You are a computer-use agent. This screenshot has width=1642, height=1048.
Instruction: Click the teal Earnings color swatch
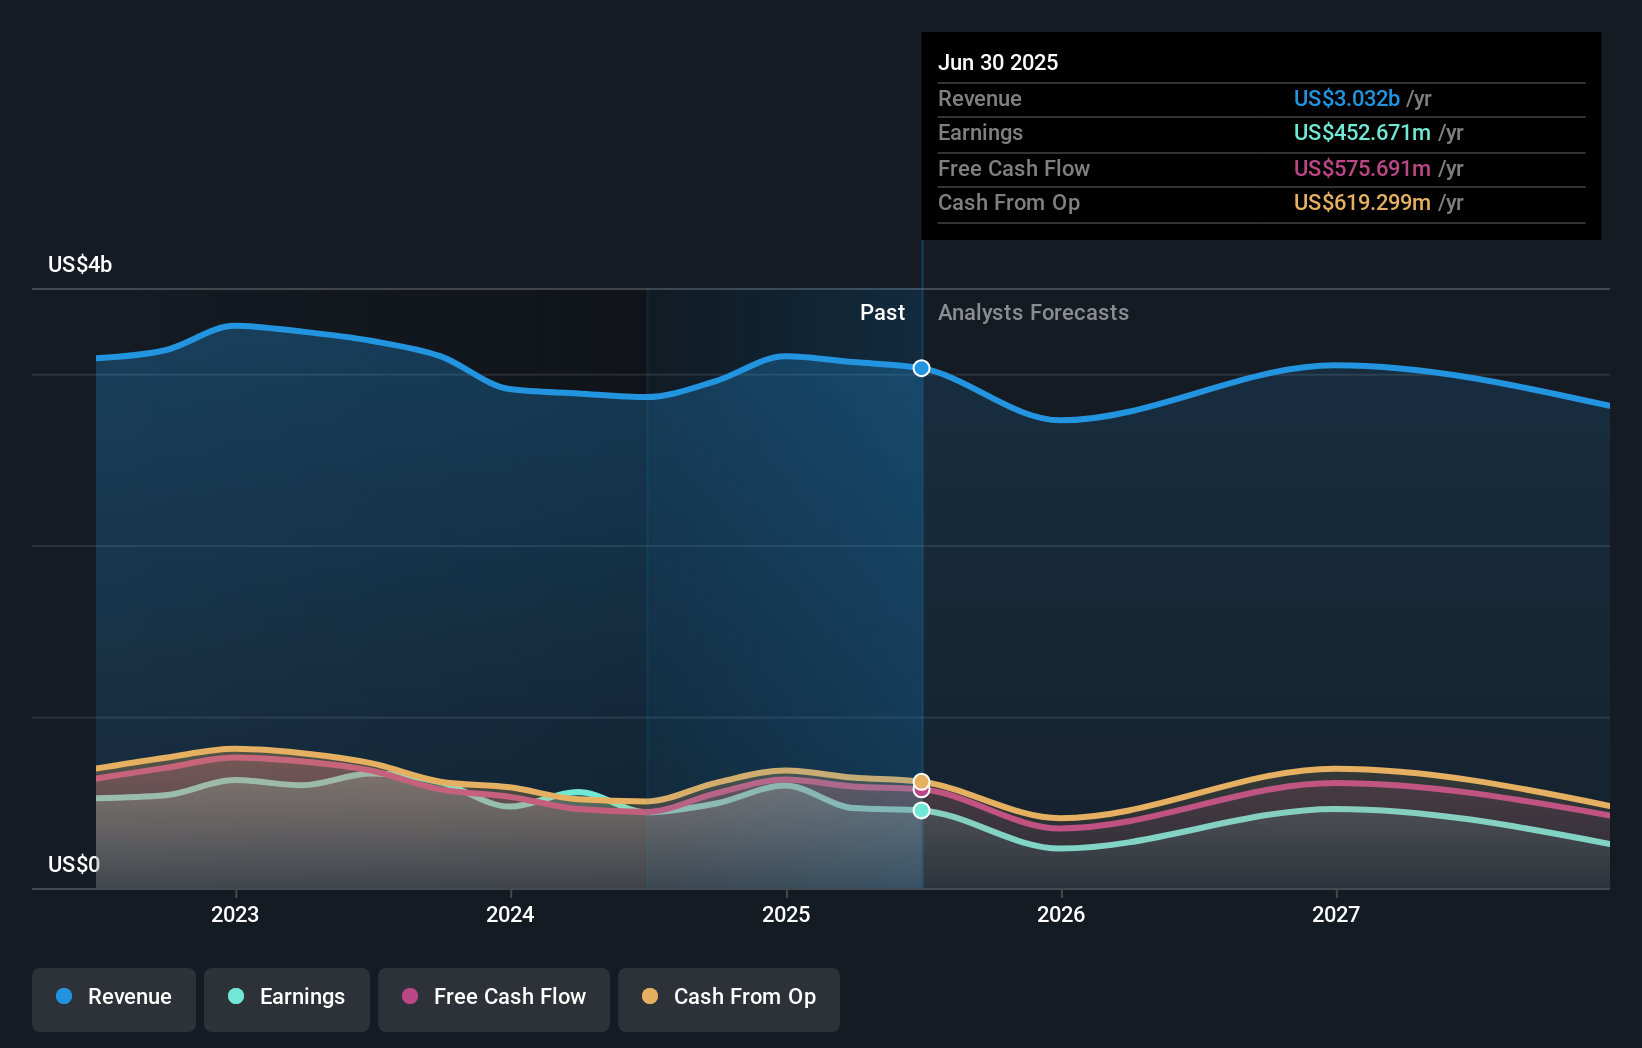[x=234, y=996]
